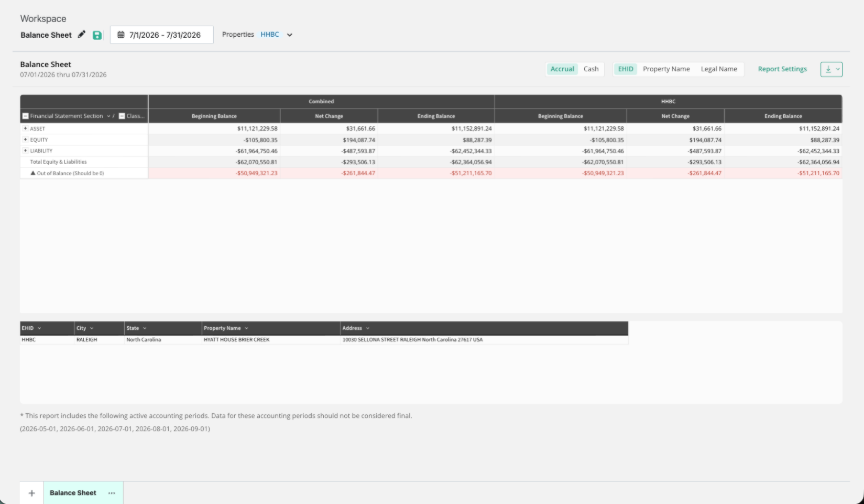Click HHBC Net Change column header
This screenshot has width=864, height=504.
676,116
